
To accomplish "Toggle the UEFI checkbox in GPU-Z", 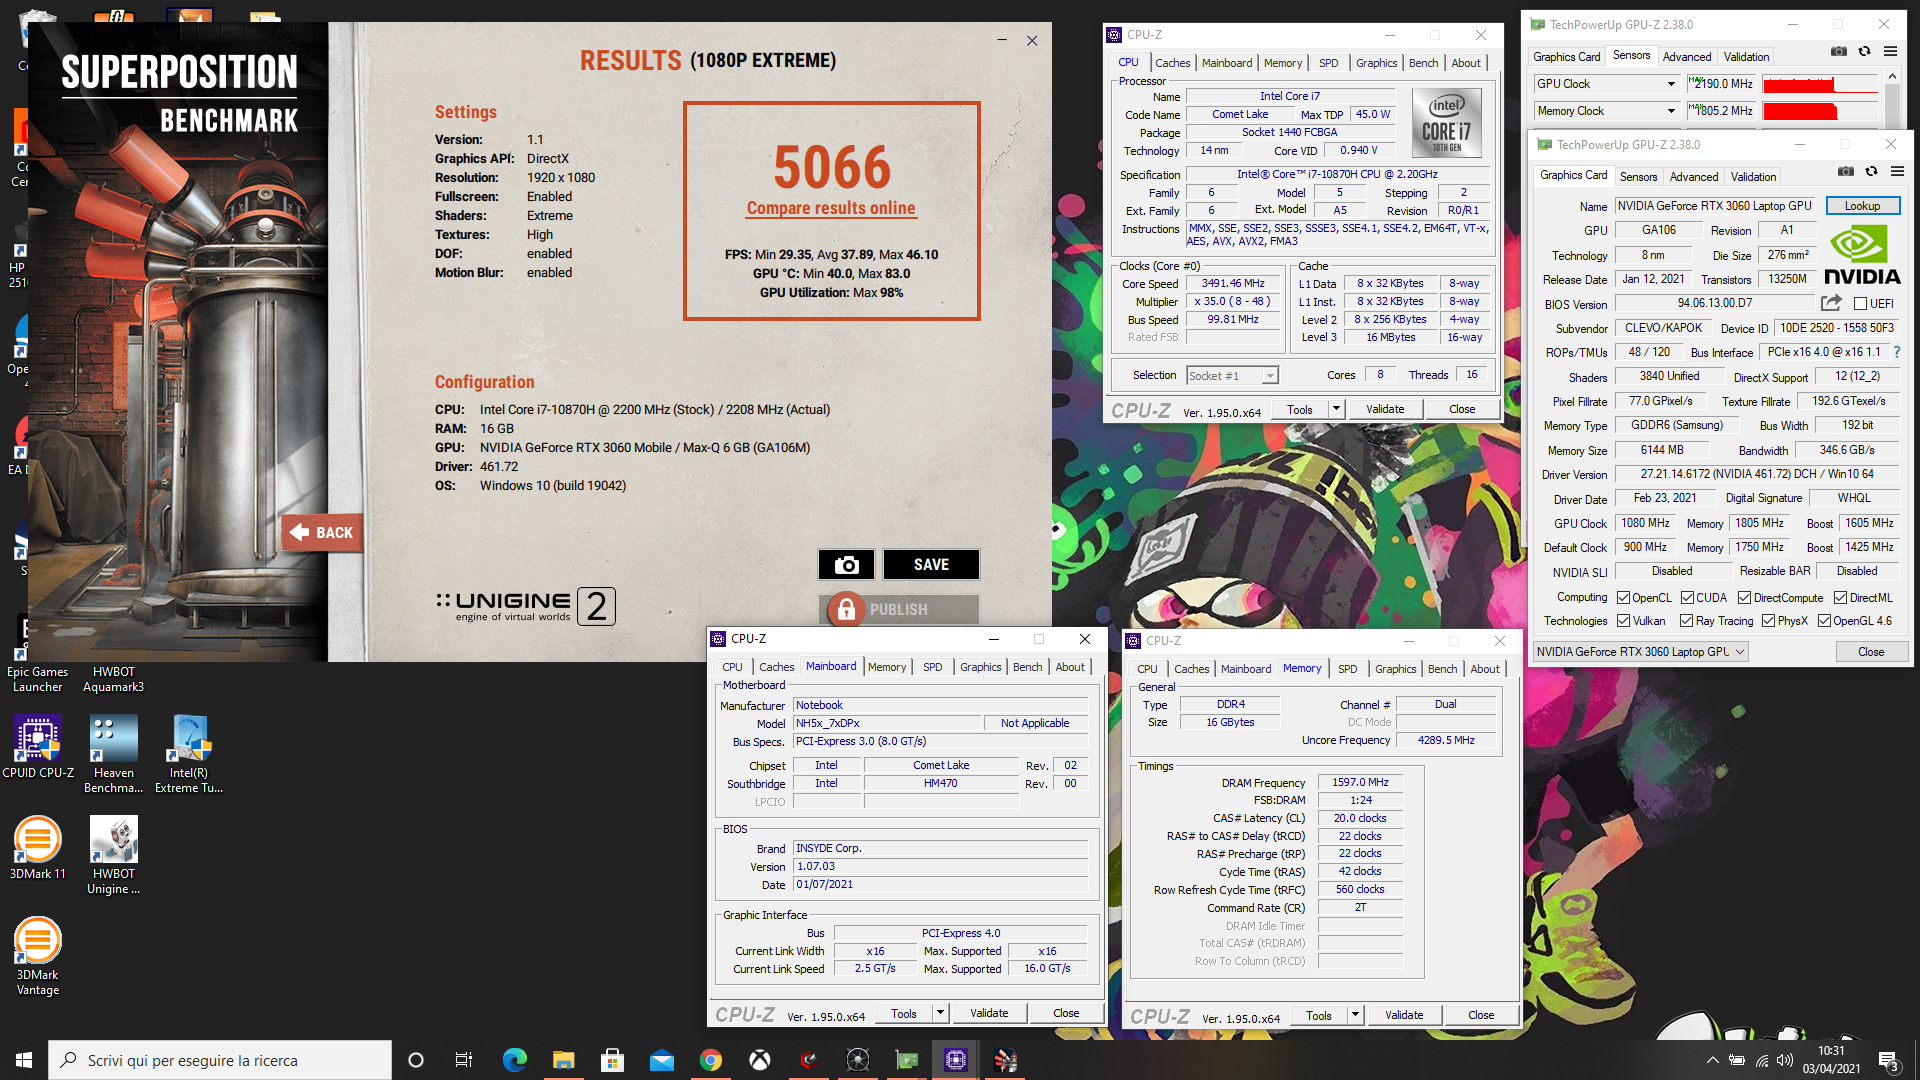I will click(x=1860, y=303).
